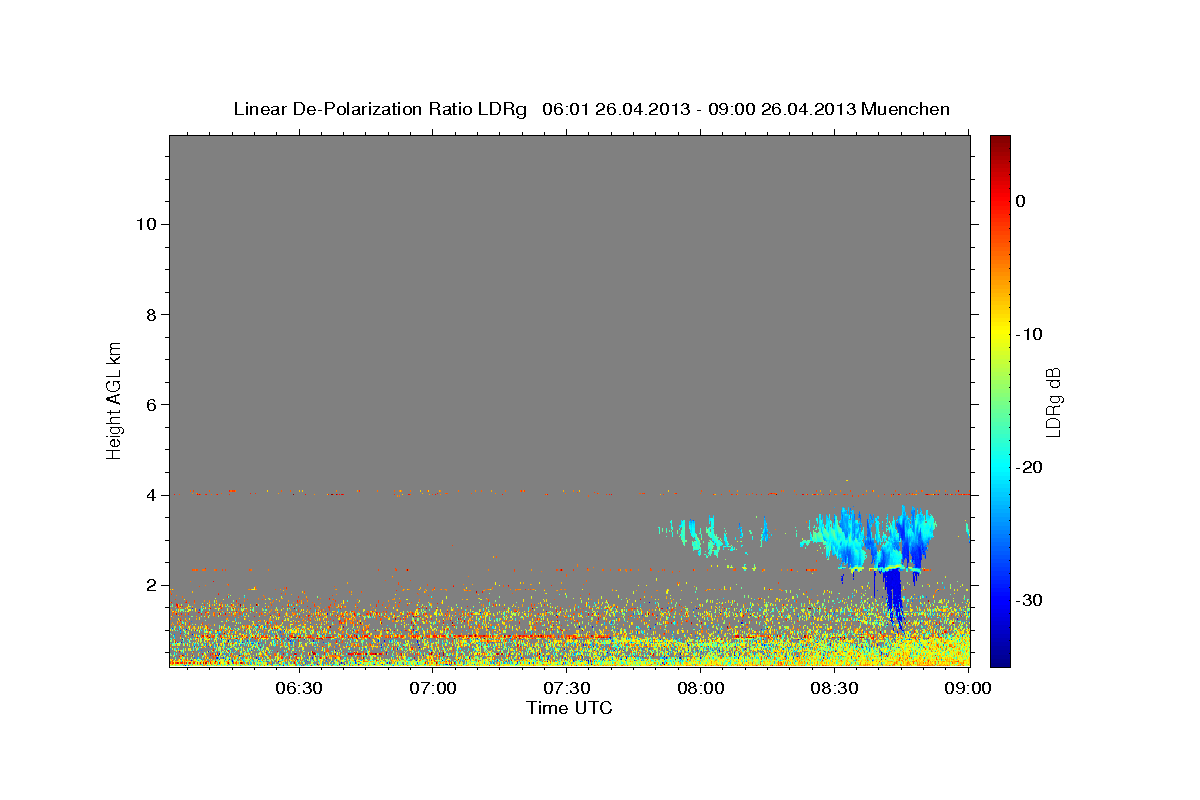Viewport: 1200px width, 800px height.
Task: Click the 'Time UTC' axis label
Action: (569, 708)
